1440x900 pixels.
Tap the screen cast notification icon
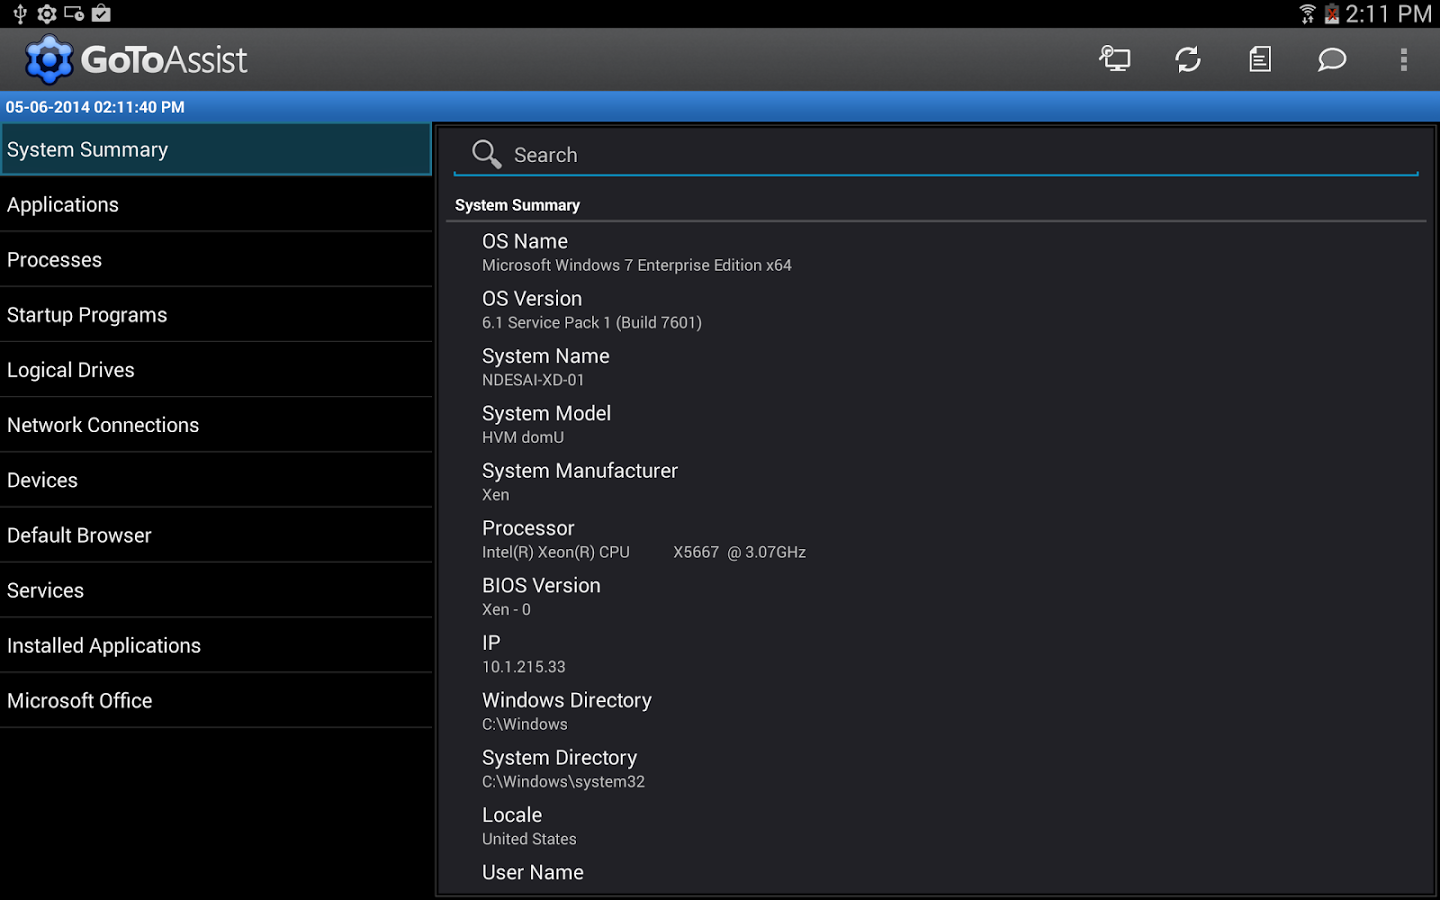[x=74, y=13]
